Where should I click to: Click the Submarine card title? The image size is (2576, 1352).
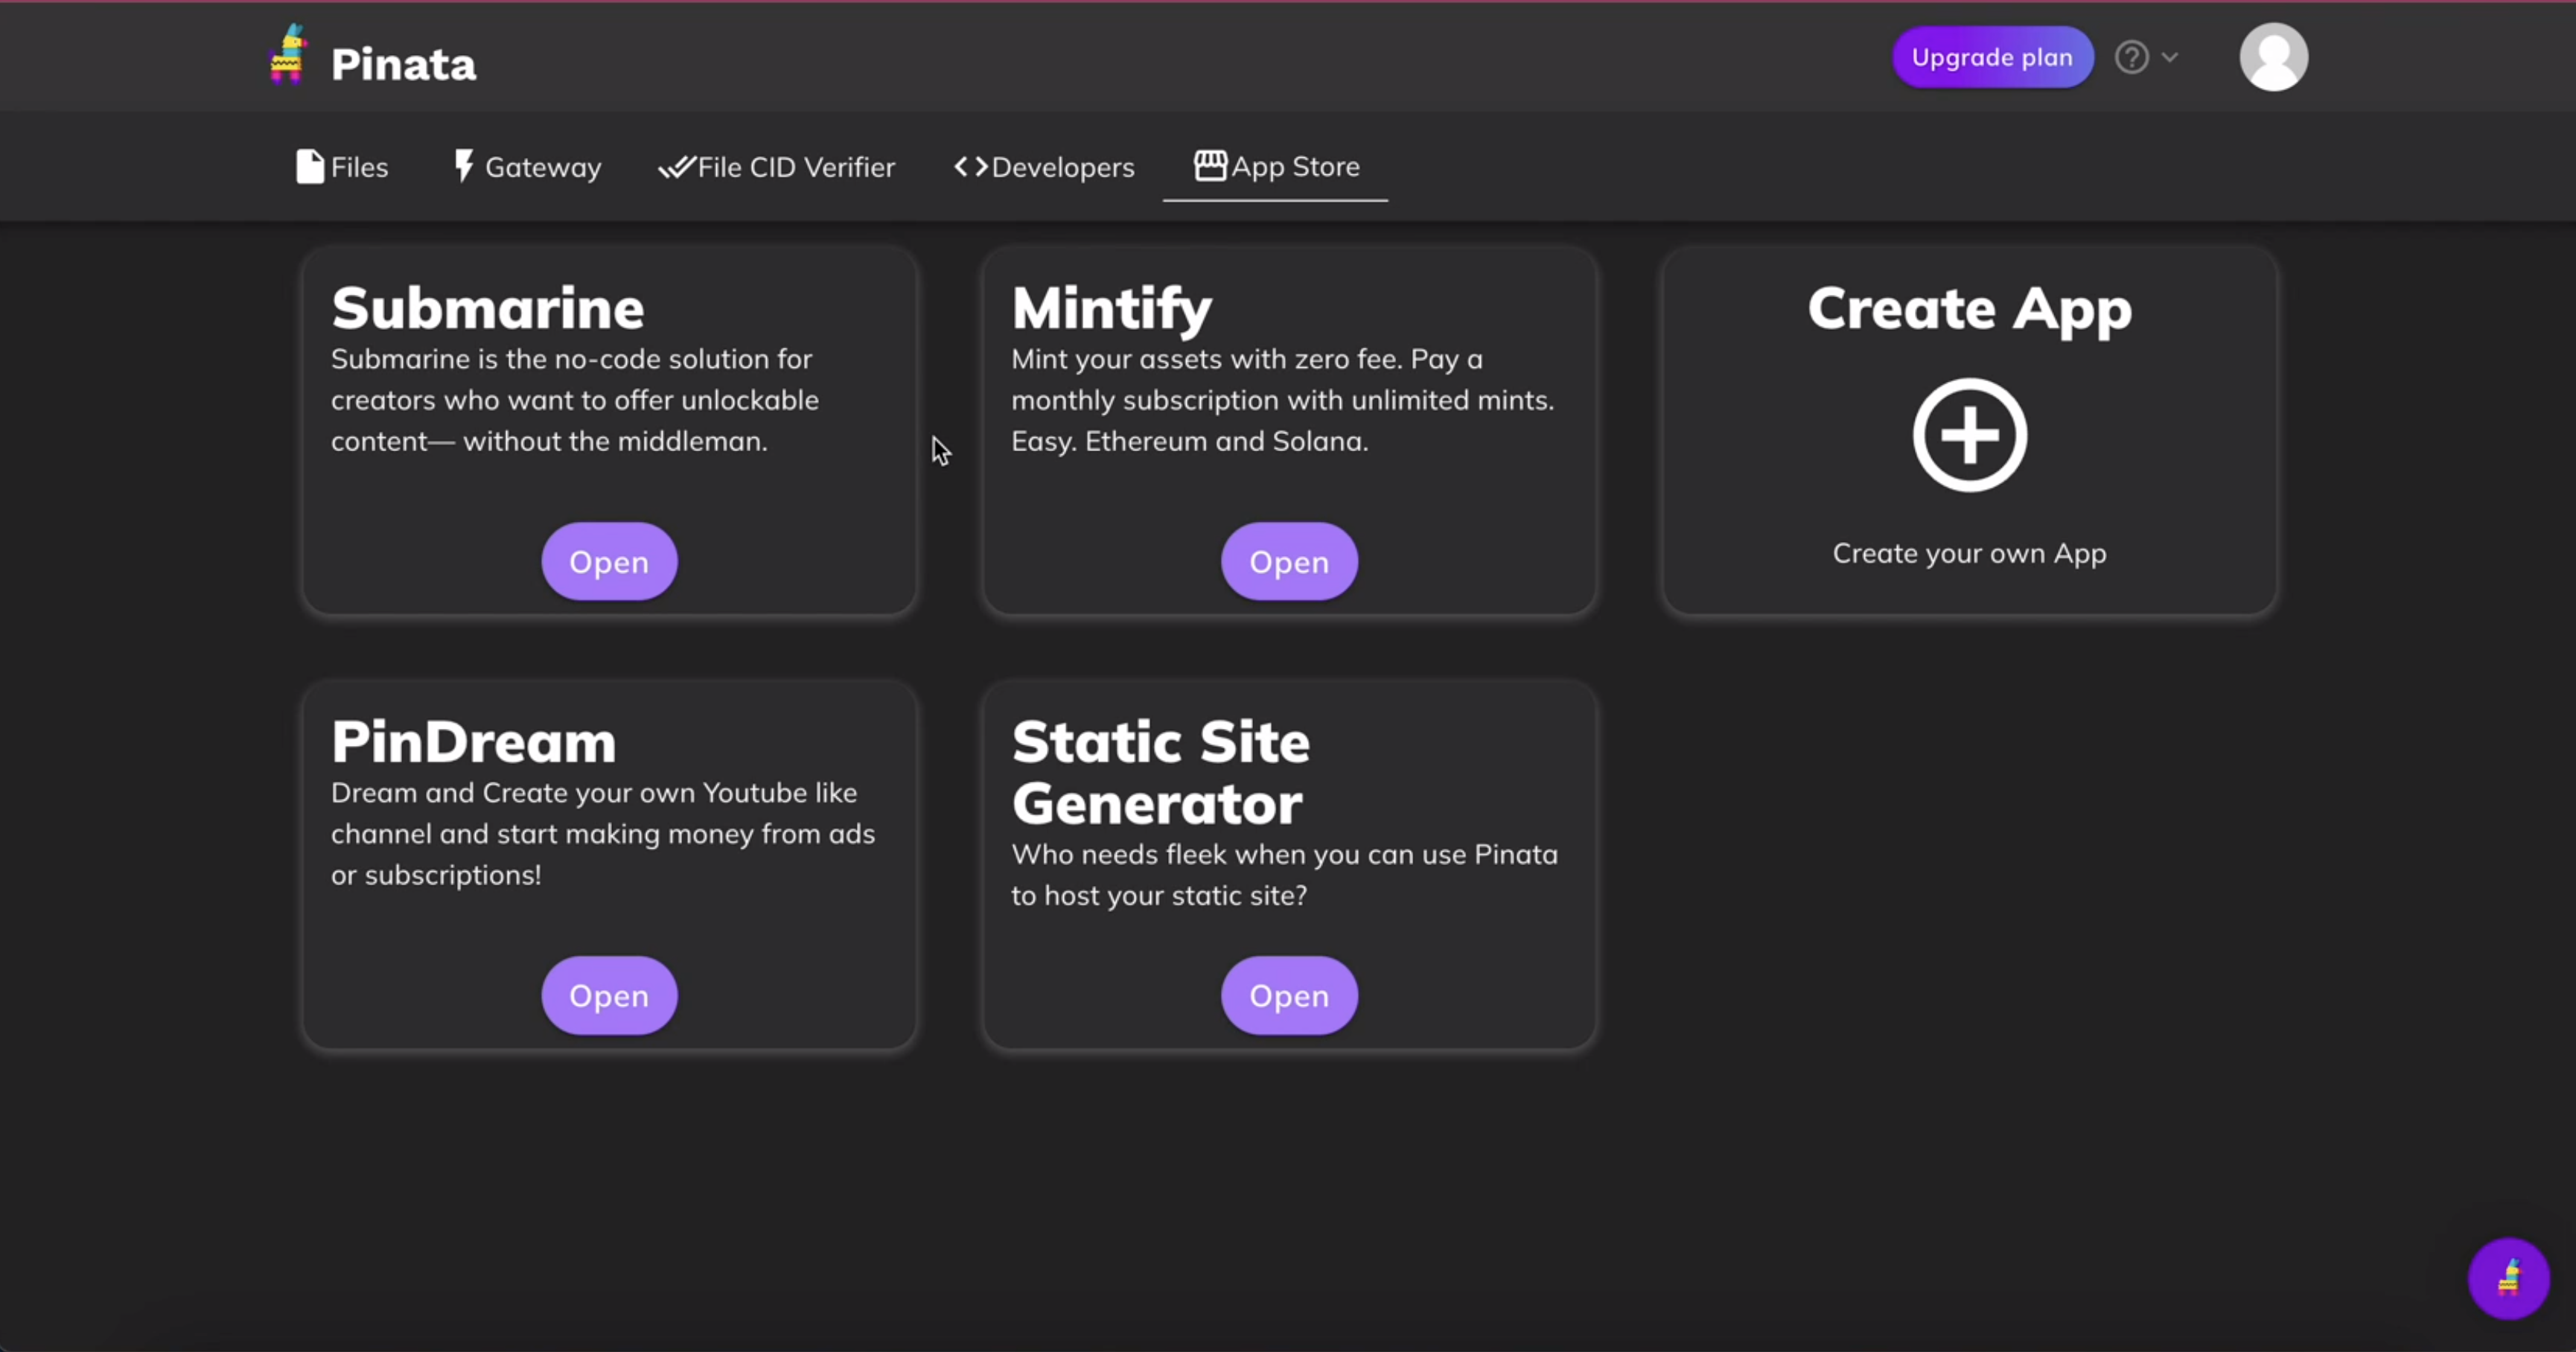tap(488, 308)
